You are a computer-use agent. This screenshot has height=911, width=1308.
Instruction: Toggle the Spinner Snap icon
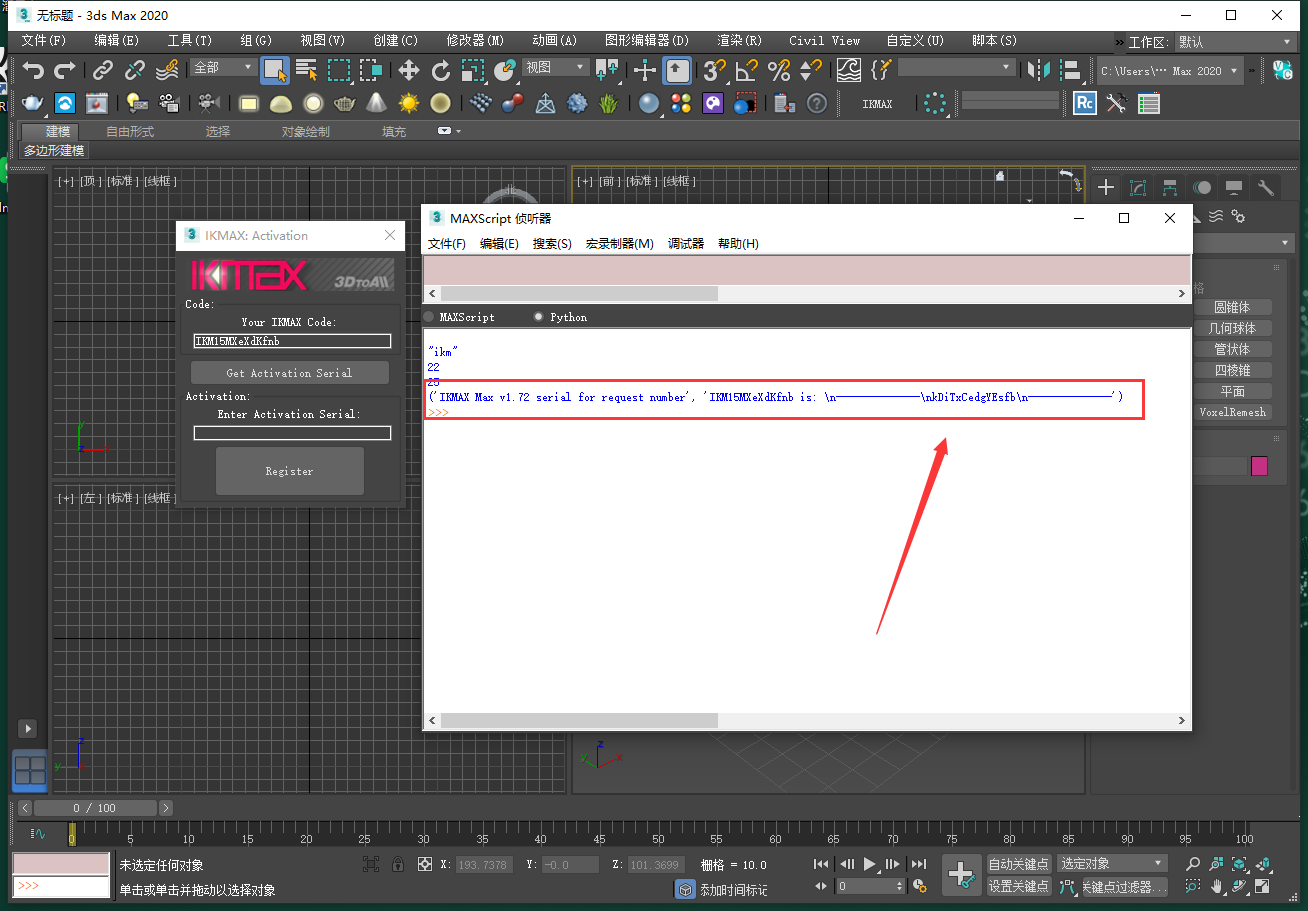point(811,70)
